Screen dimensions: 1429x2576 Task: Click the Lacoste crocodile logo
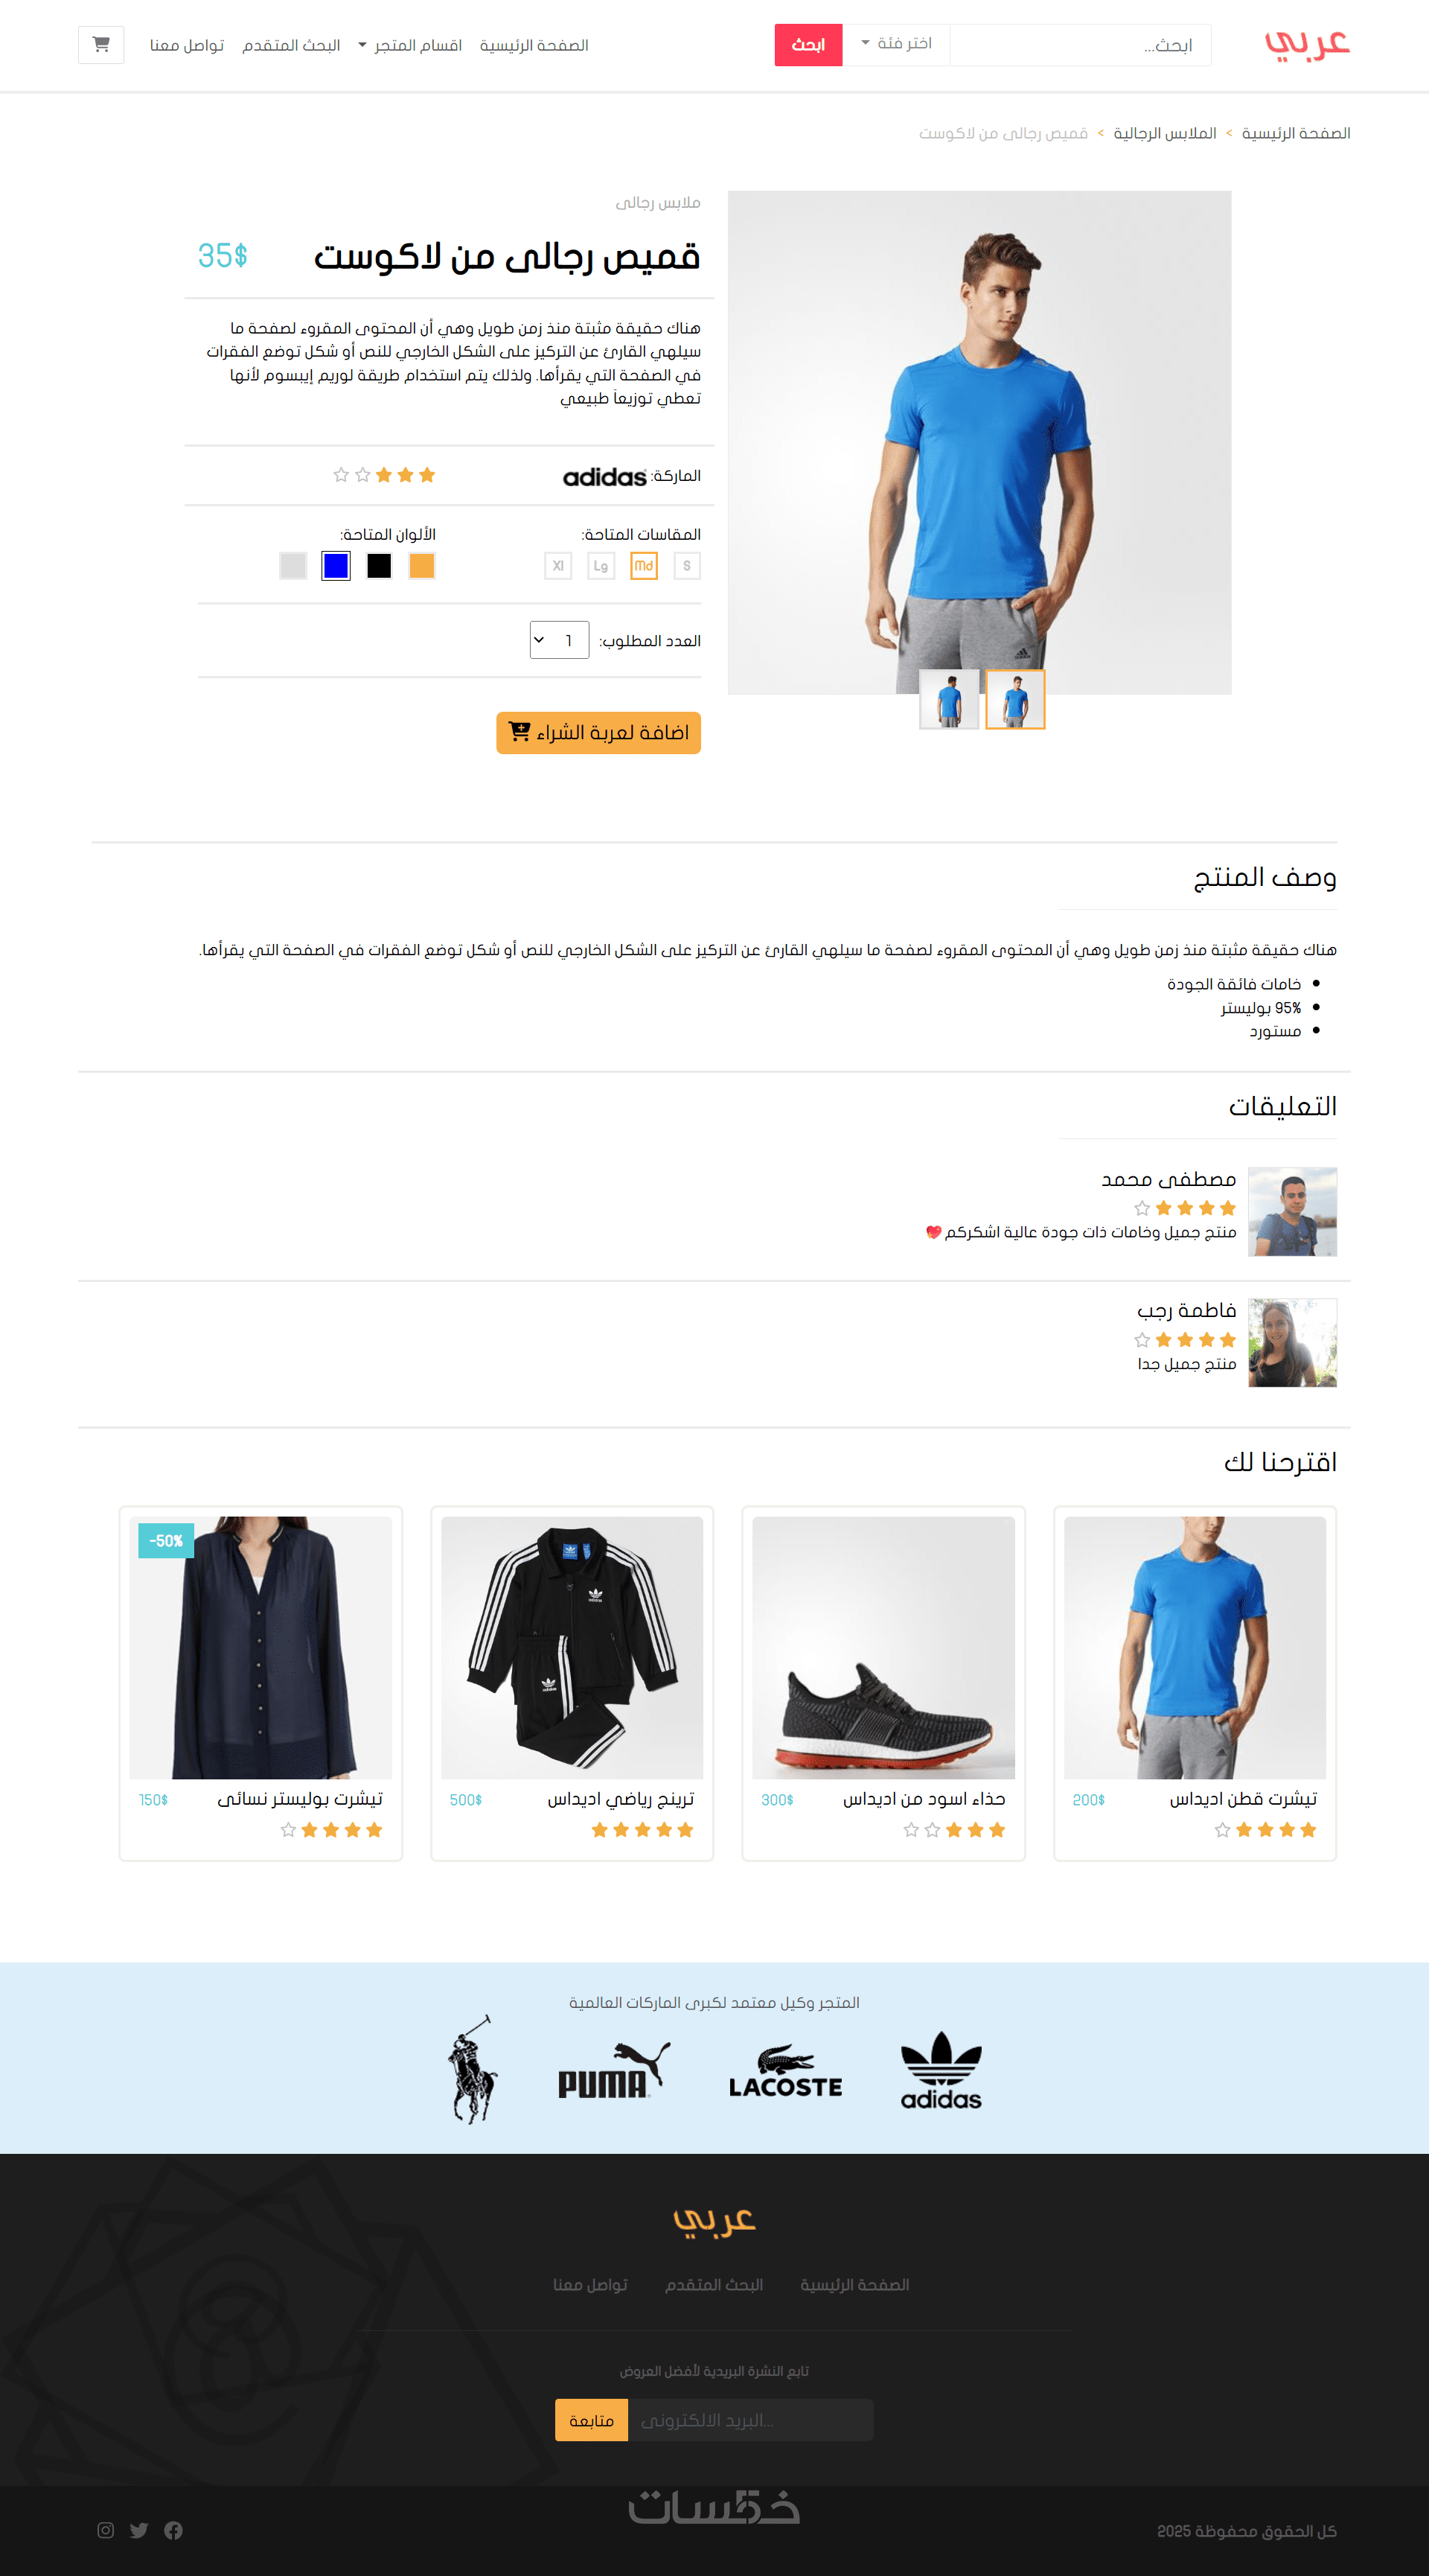(x=785, y=2071)
